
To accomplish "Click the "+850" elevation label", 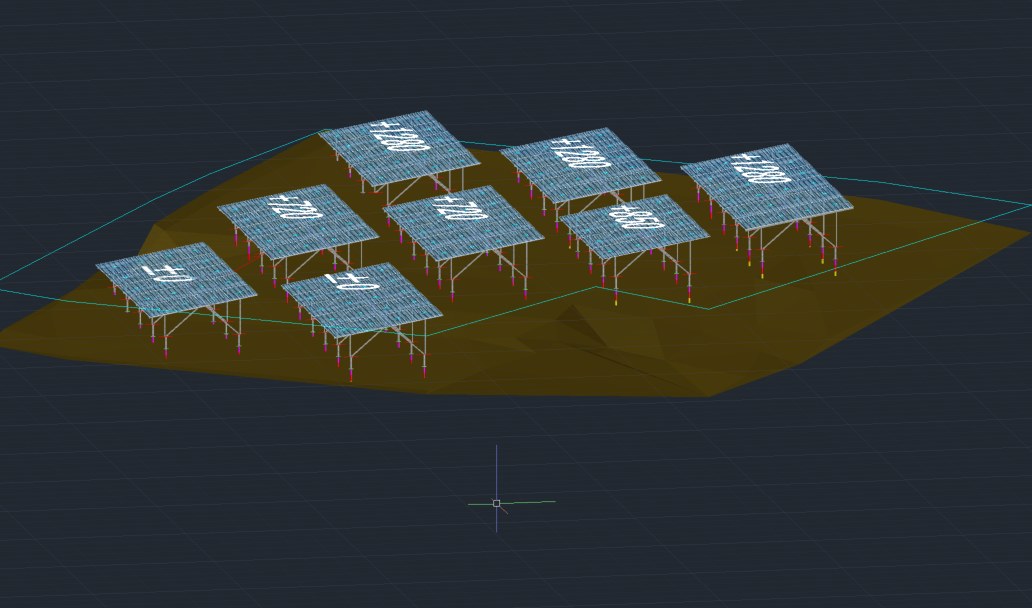I will point(636,217).
